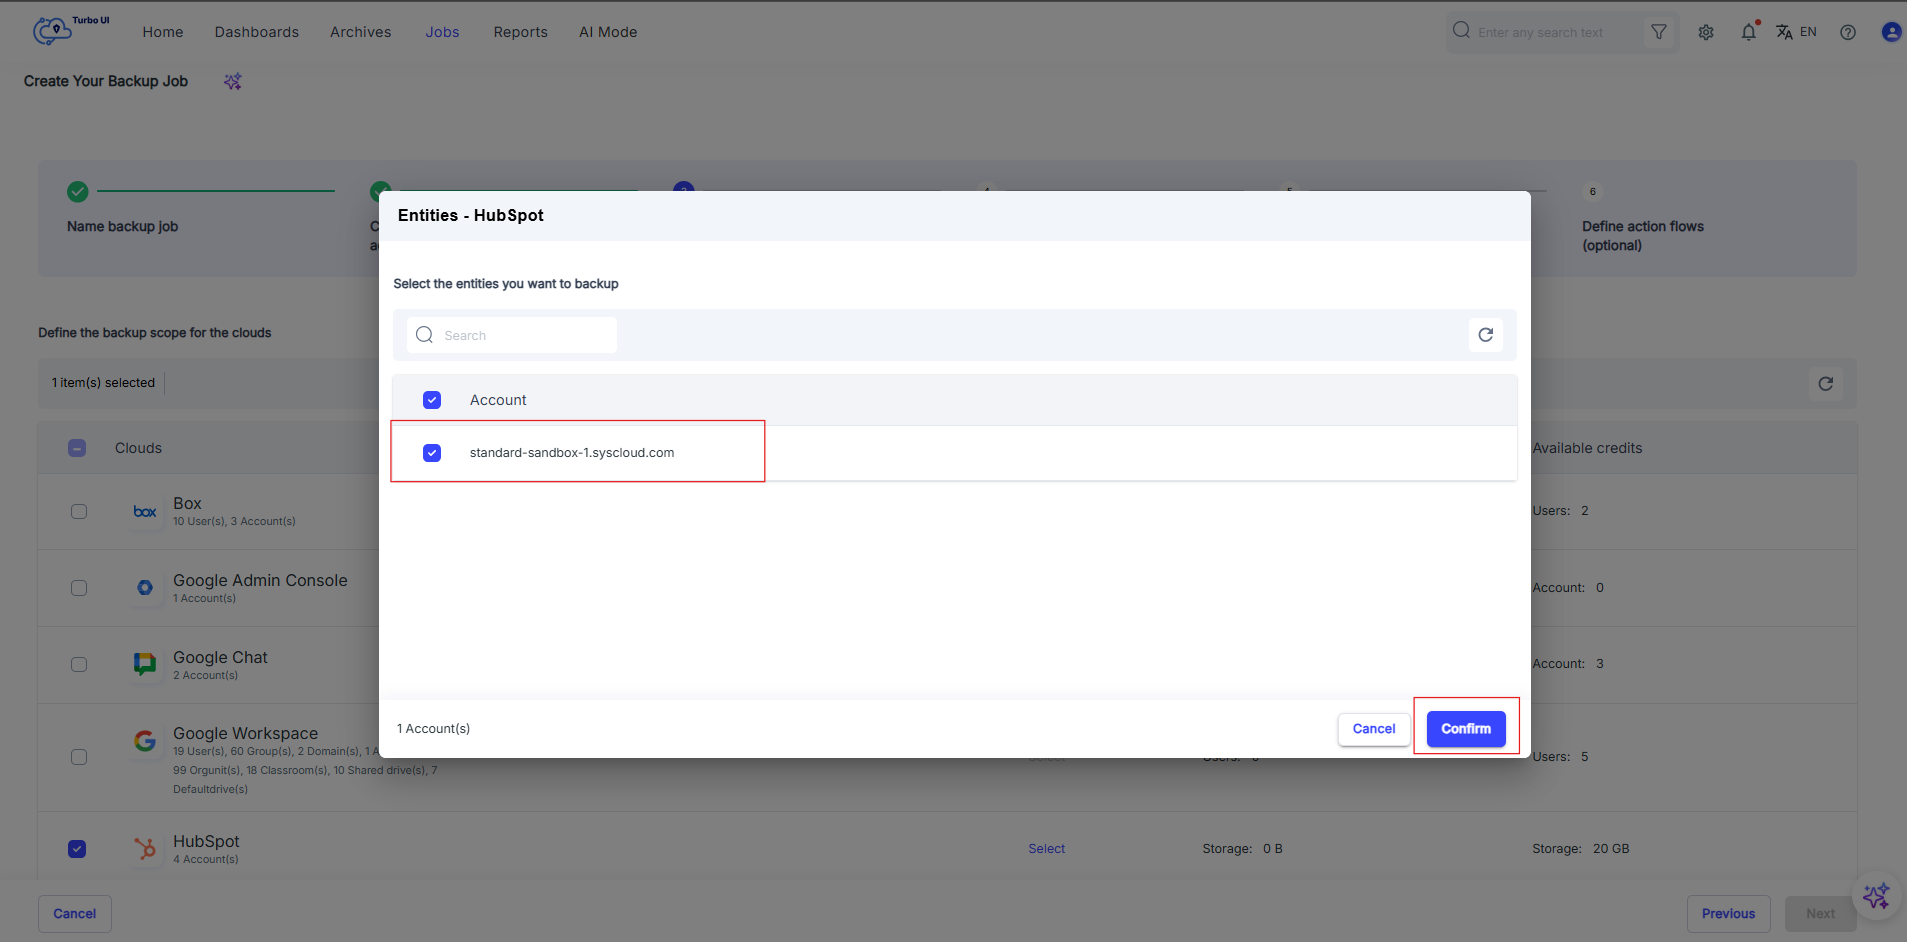This screenshot has width=1907, height=942.
Task: Open settings gear in top bar
Action: point(1706,32)
